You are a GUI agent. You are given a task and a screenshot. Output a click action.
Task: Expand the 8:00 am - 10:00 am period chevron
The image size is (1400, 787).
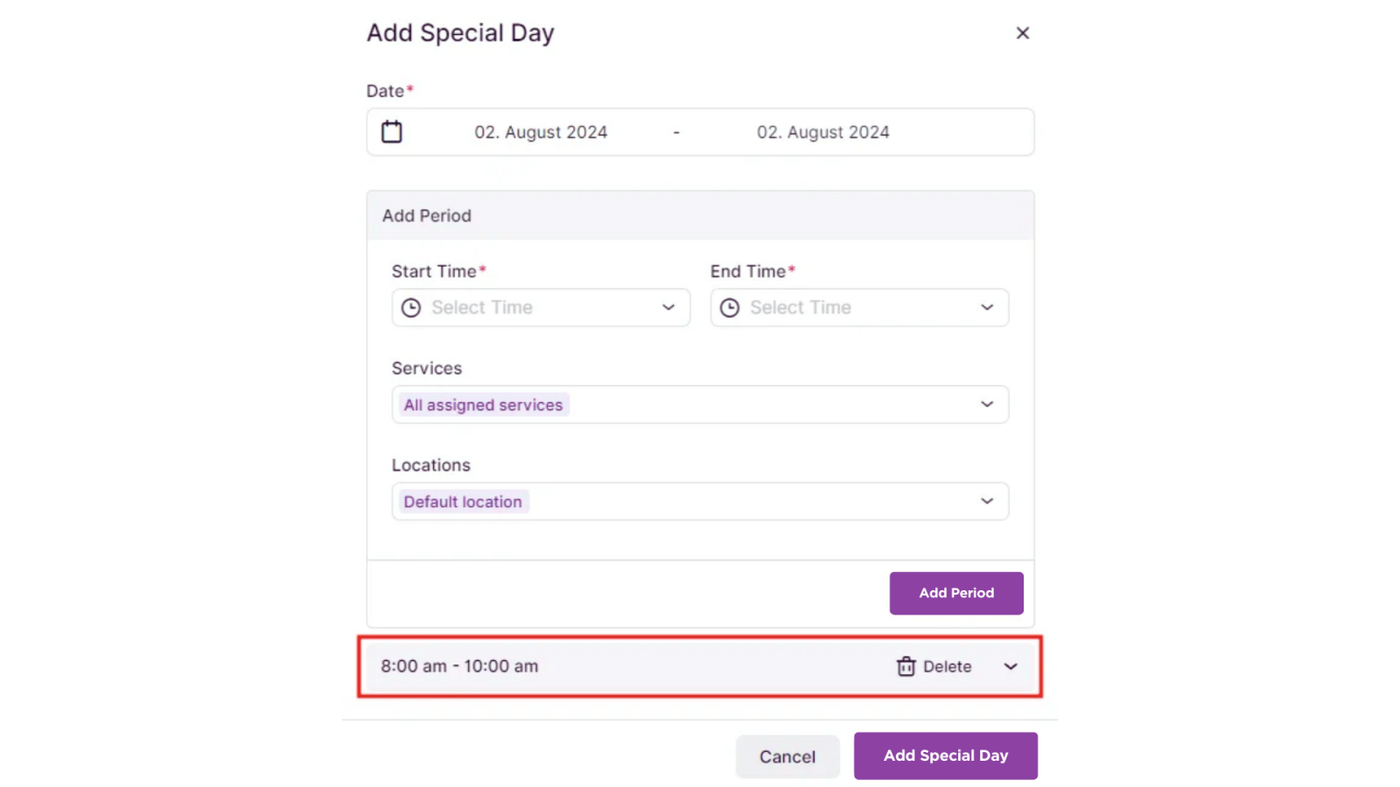[x=1010, y=667]
